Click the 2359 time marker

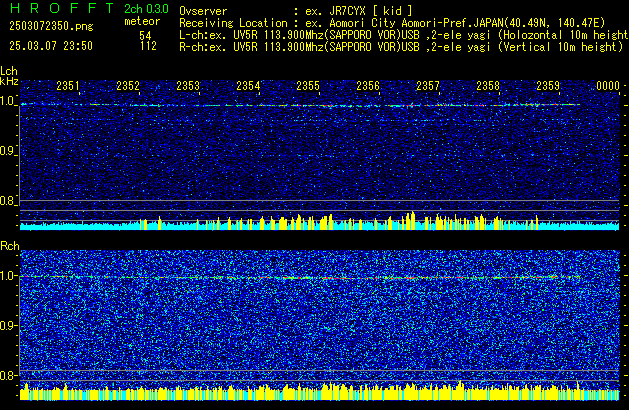[548, 86]
